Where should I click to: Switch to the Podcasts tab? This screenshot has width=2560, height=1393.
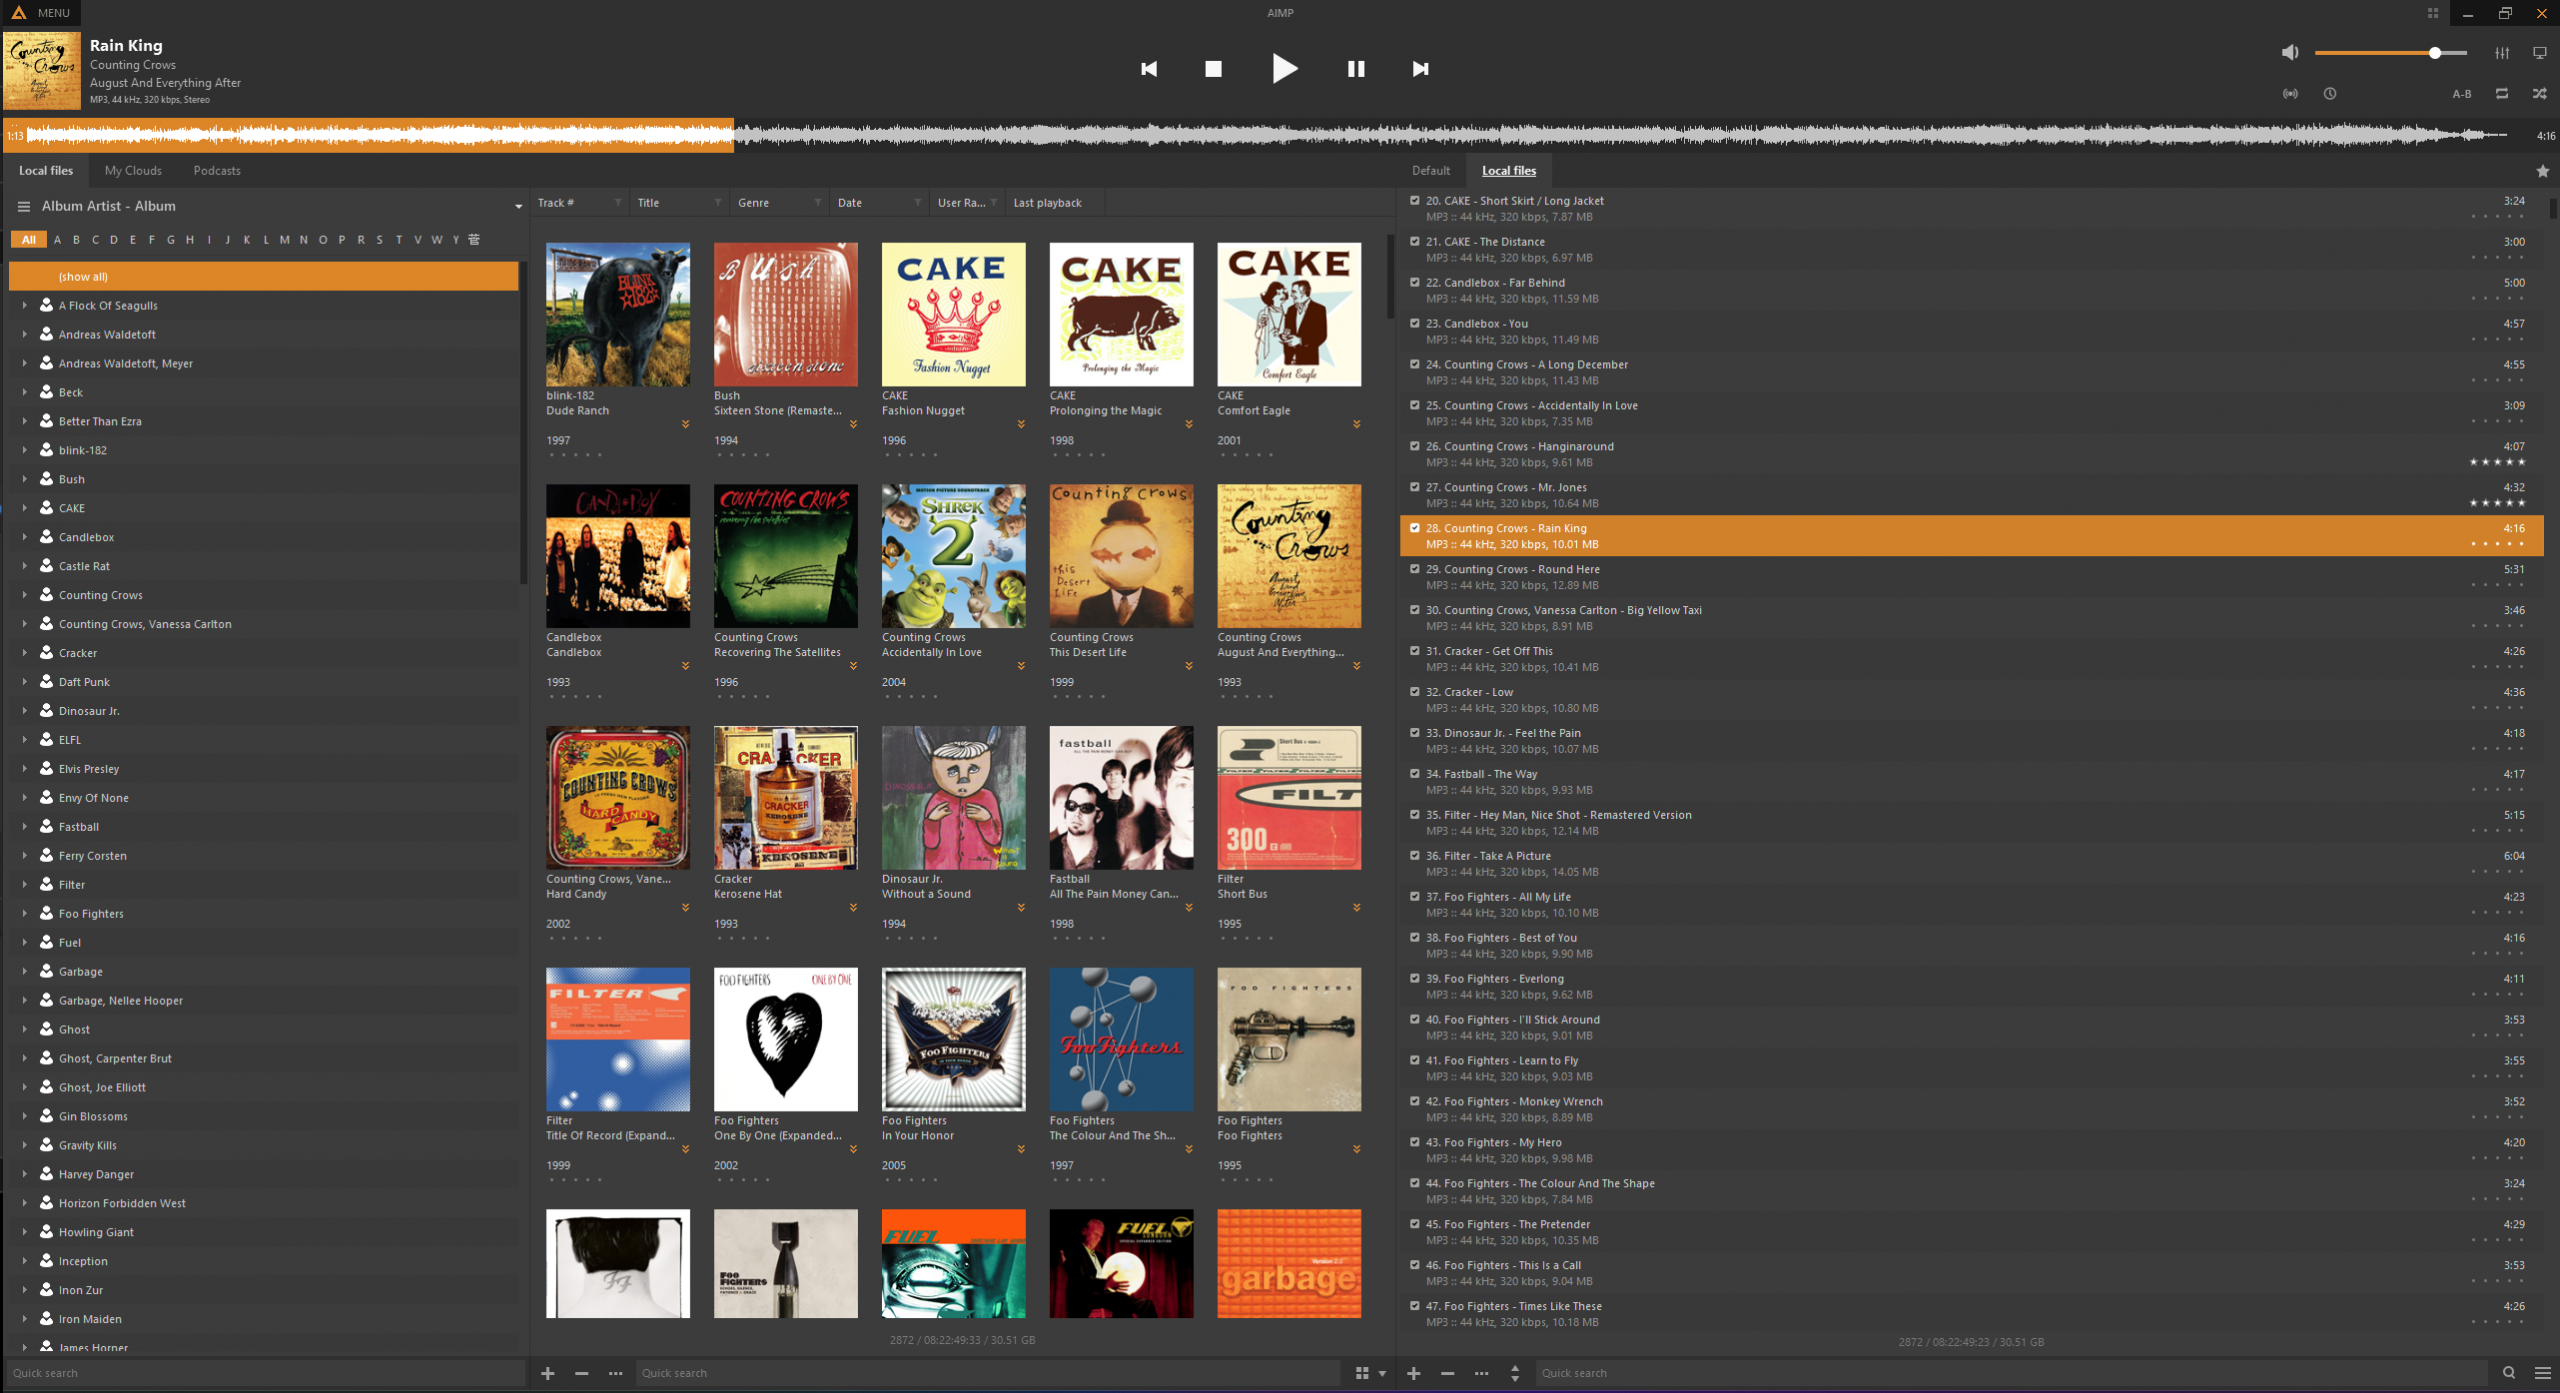point(217,171)
